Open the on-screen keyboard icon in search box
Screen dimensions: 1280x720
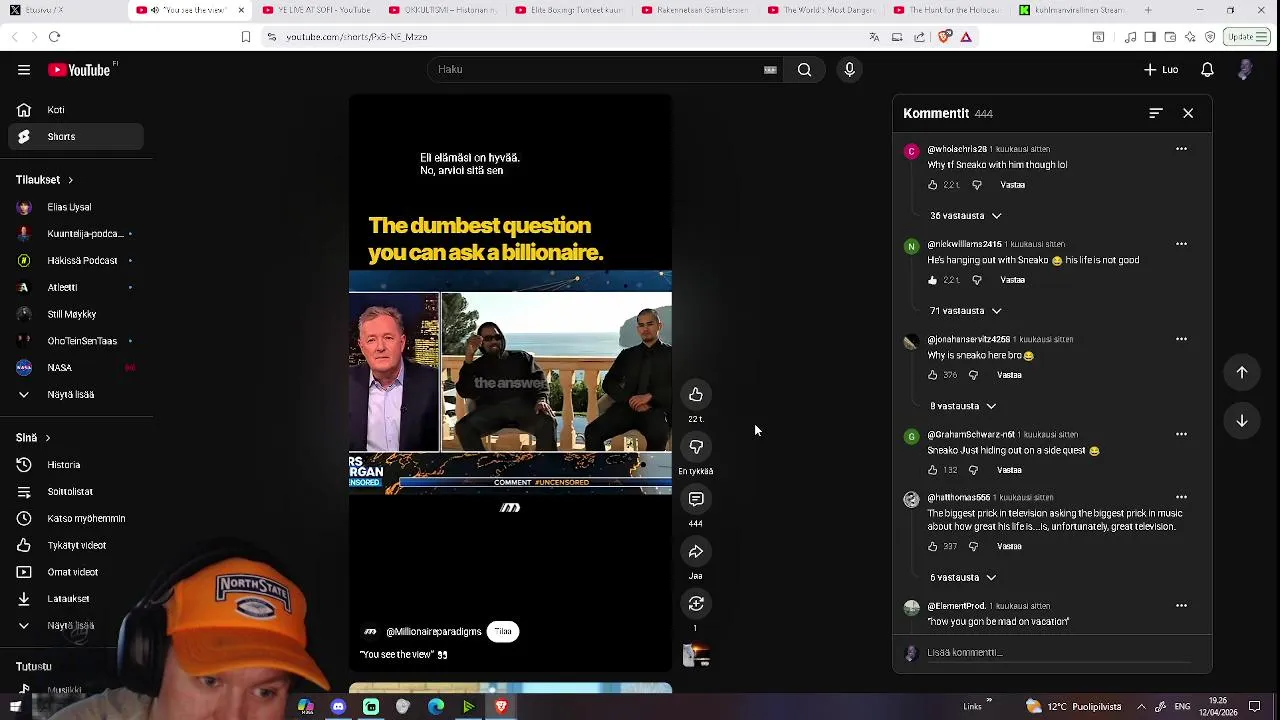[x=770, y=70]
